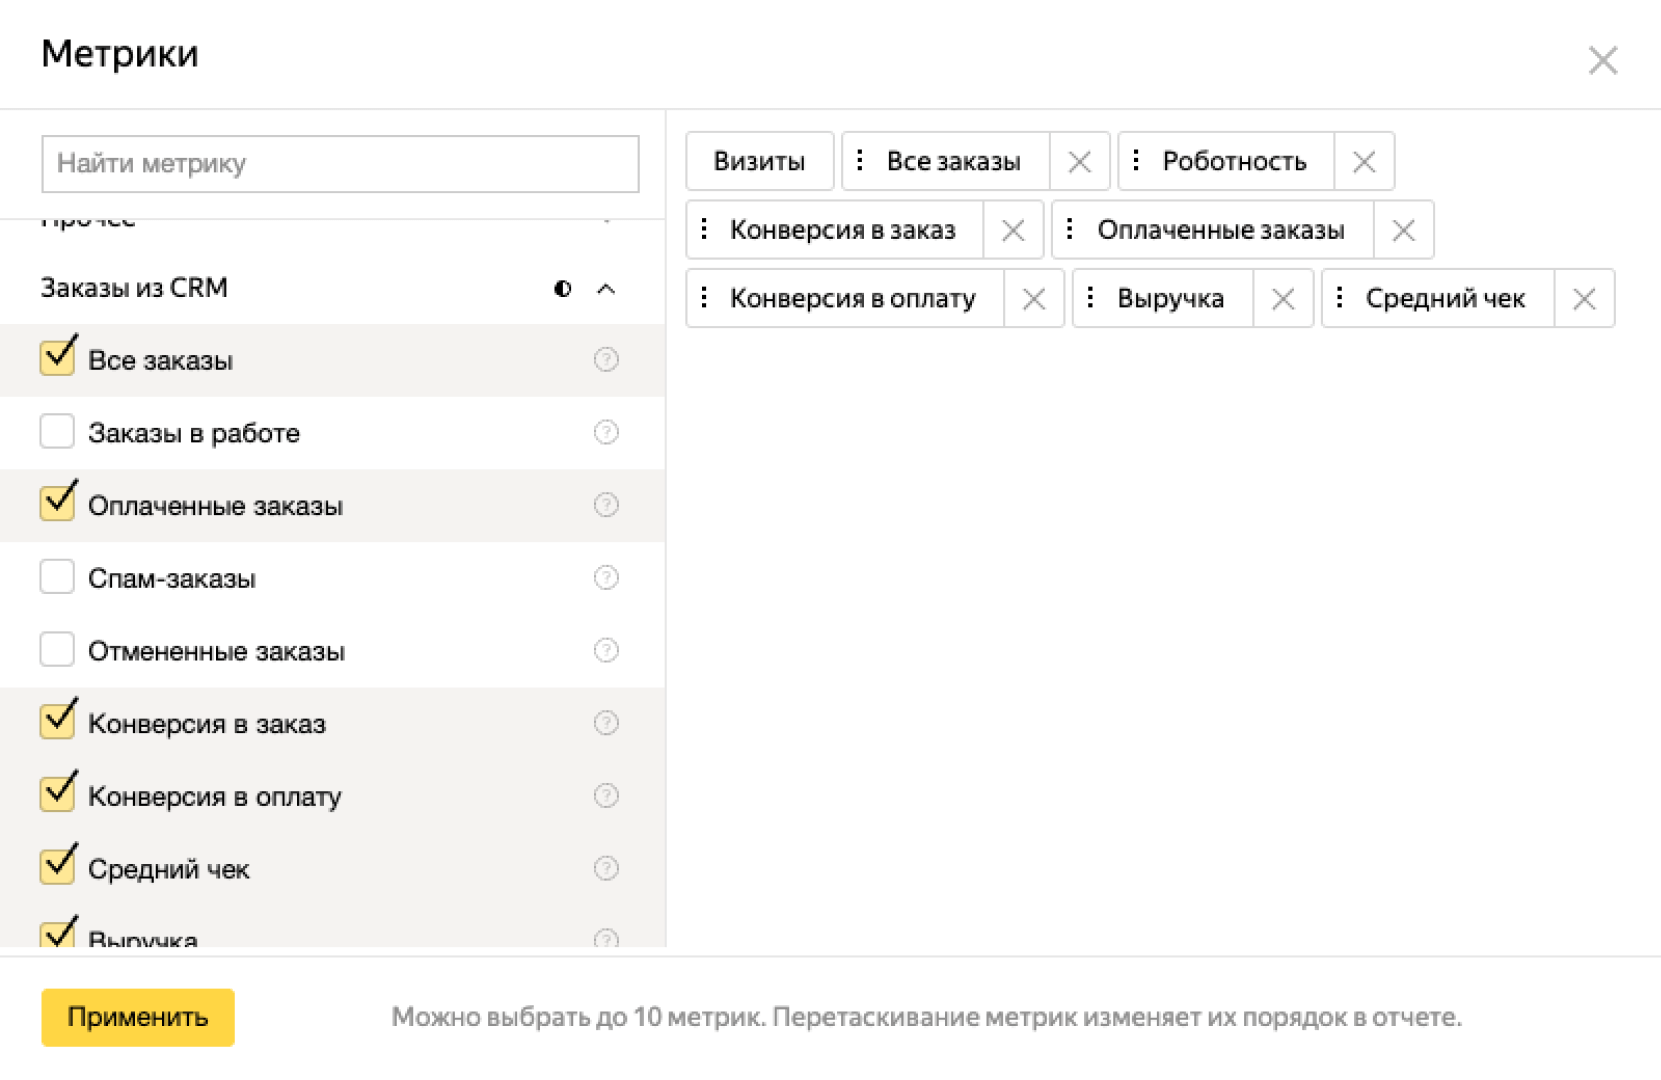Remove the Роботность metric chip
The image size is (1661, 1080).
coord(1363,162)
